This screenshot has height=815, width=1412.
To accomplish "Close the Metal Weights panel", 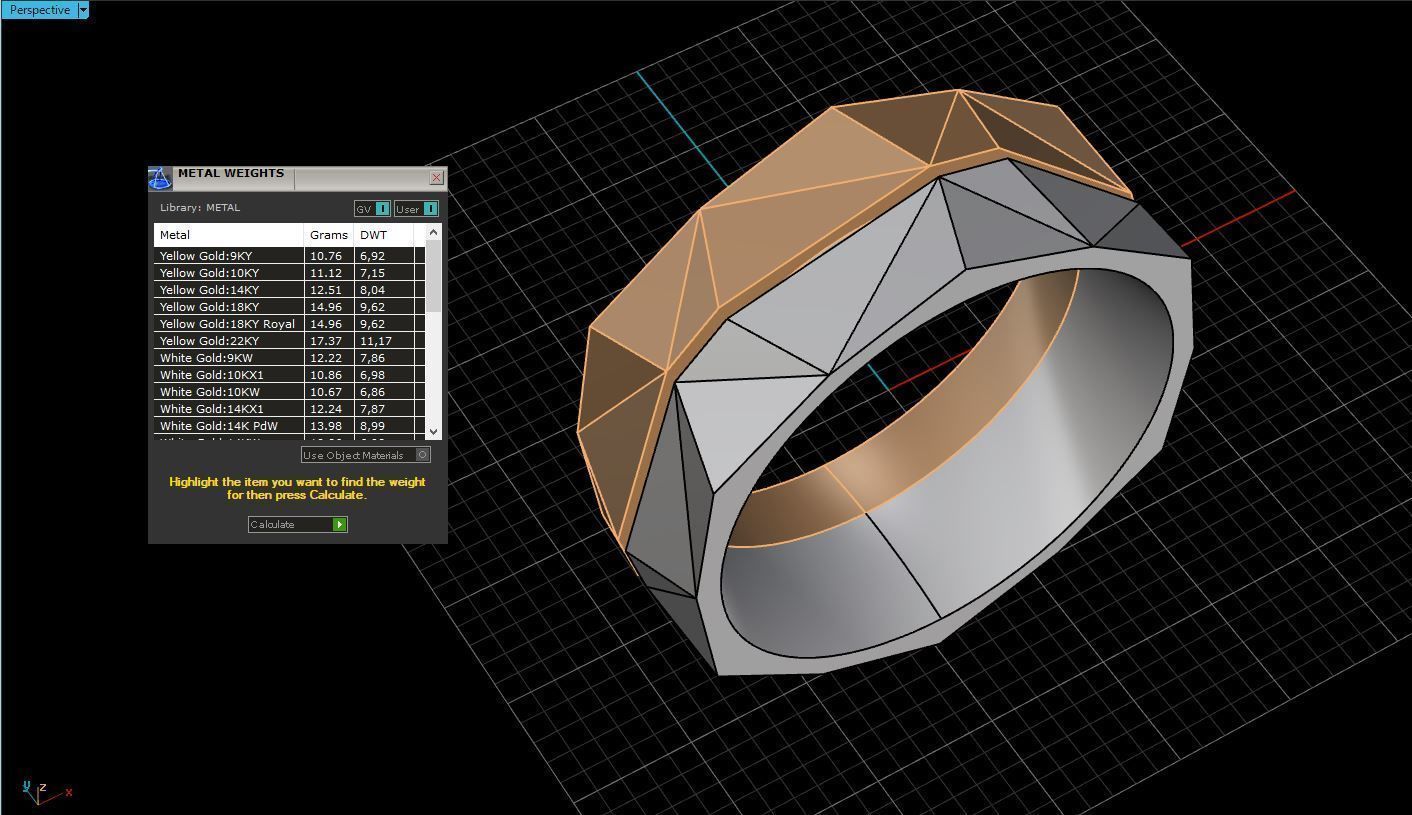I will 436,178.
